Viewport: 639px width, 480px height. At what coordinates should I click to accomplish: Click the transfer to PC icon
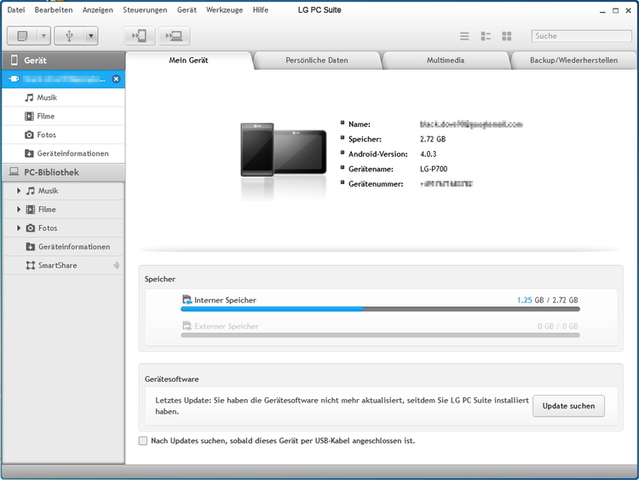click(174, 36)
